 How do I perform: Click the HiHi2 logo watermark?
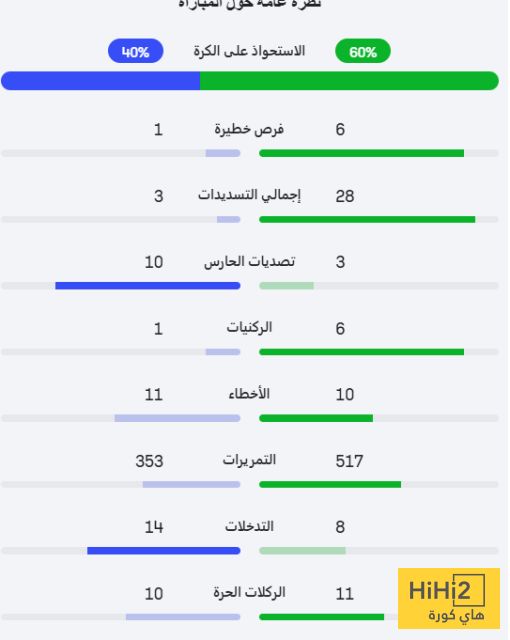tap(449, 598)
